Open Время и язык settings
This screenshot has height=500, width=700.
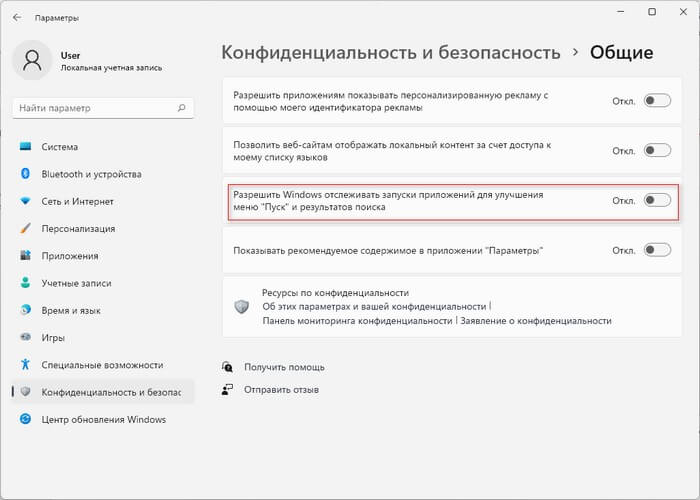(103, 310)
